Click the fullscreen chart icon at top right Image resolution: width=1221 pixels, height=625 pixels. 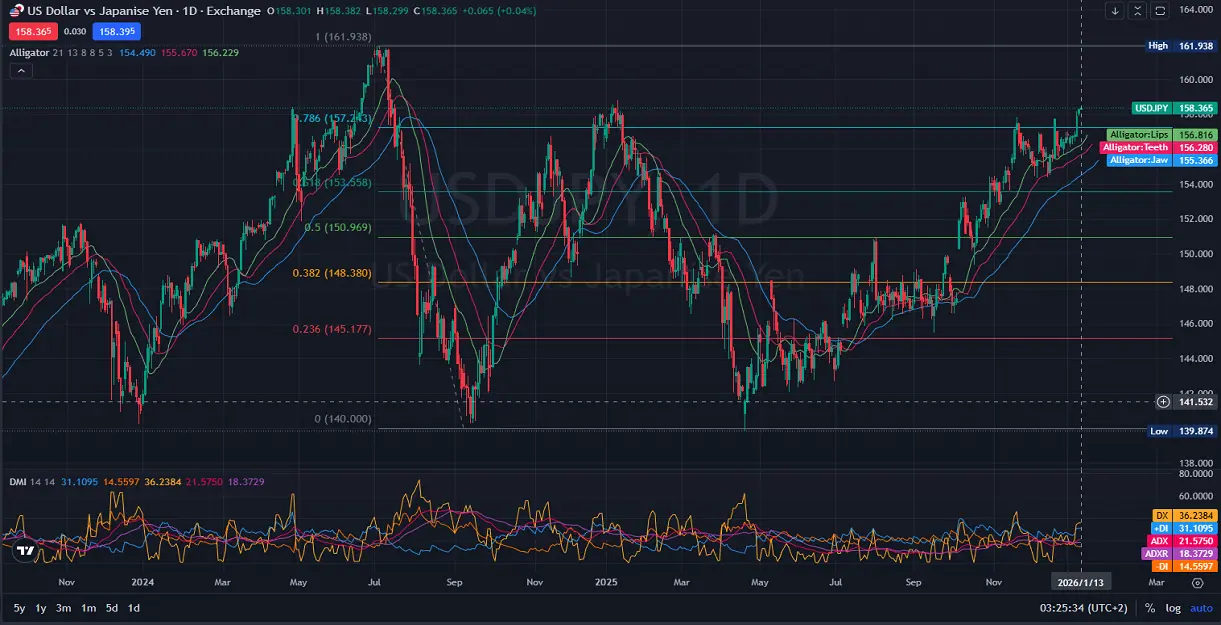(1160, 11)
